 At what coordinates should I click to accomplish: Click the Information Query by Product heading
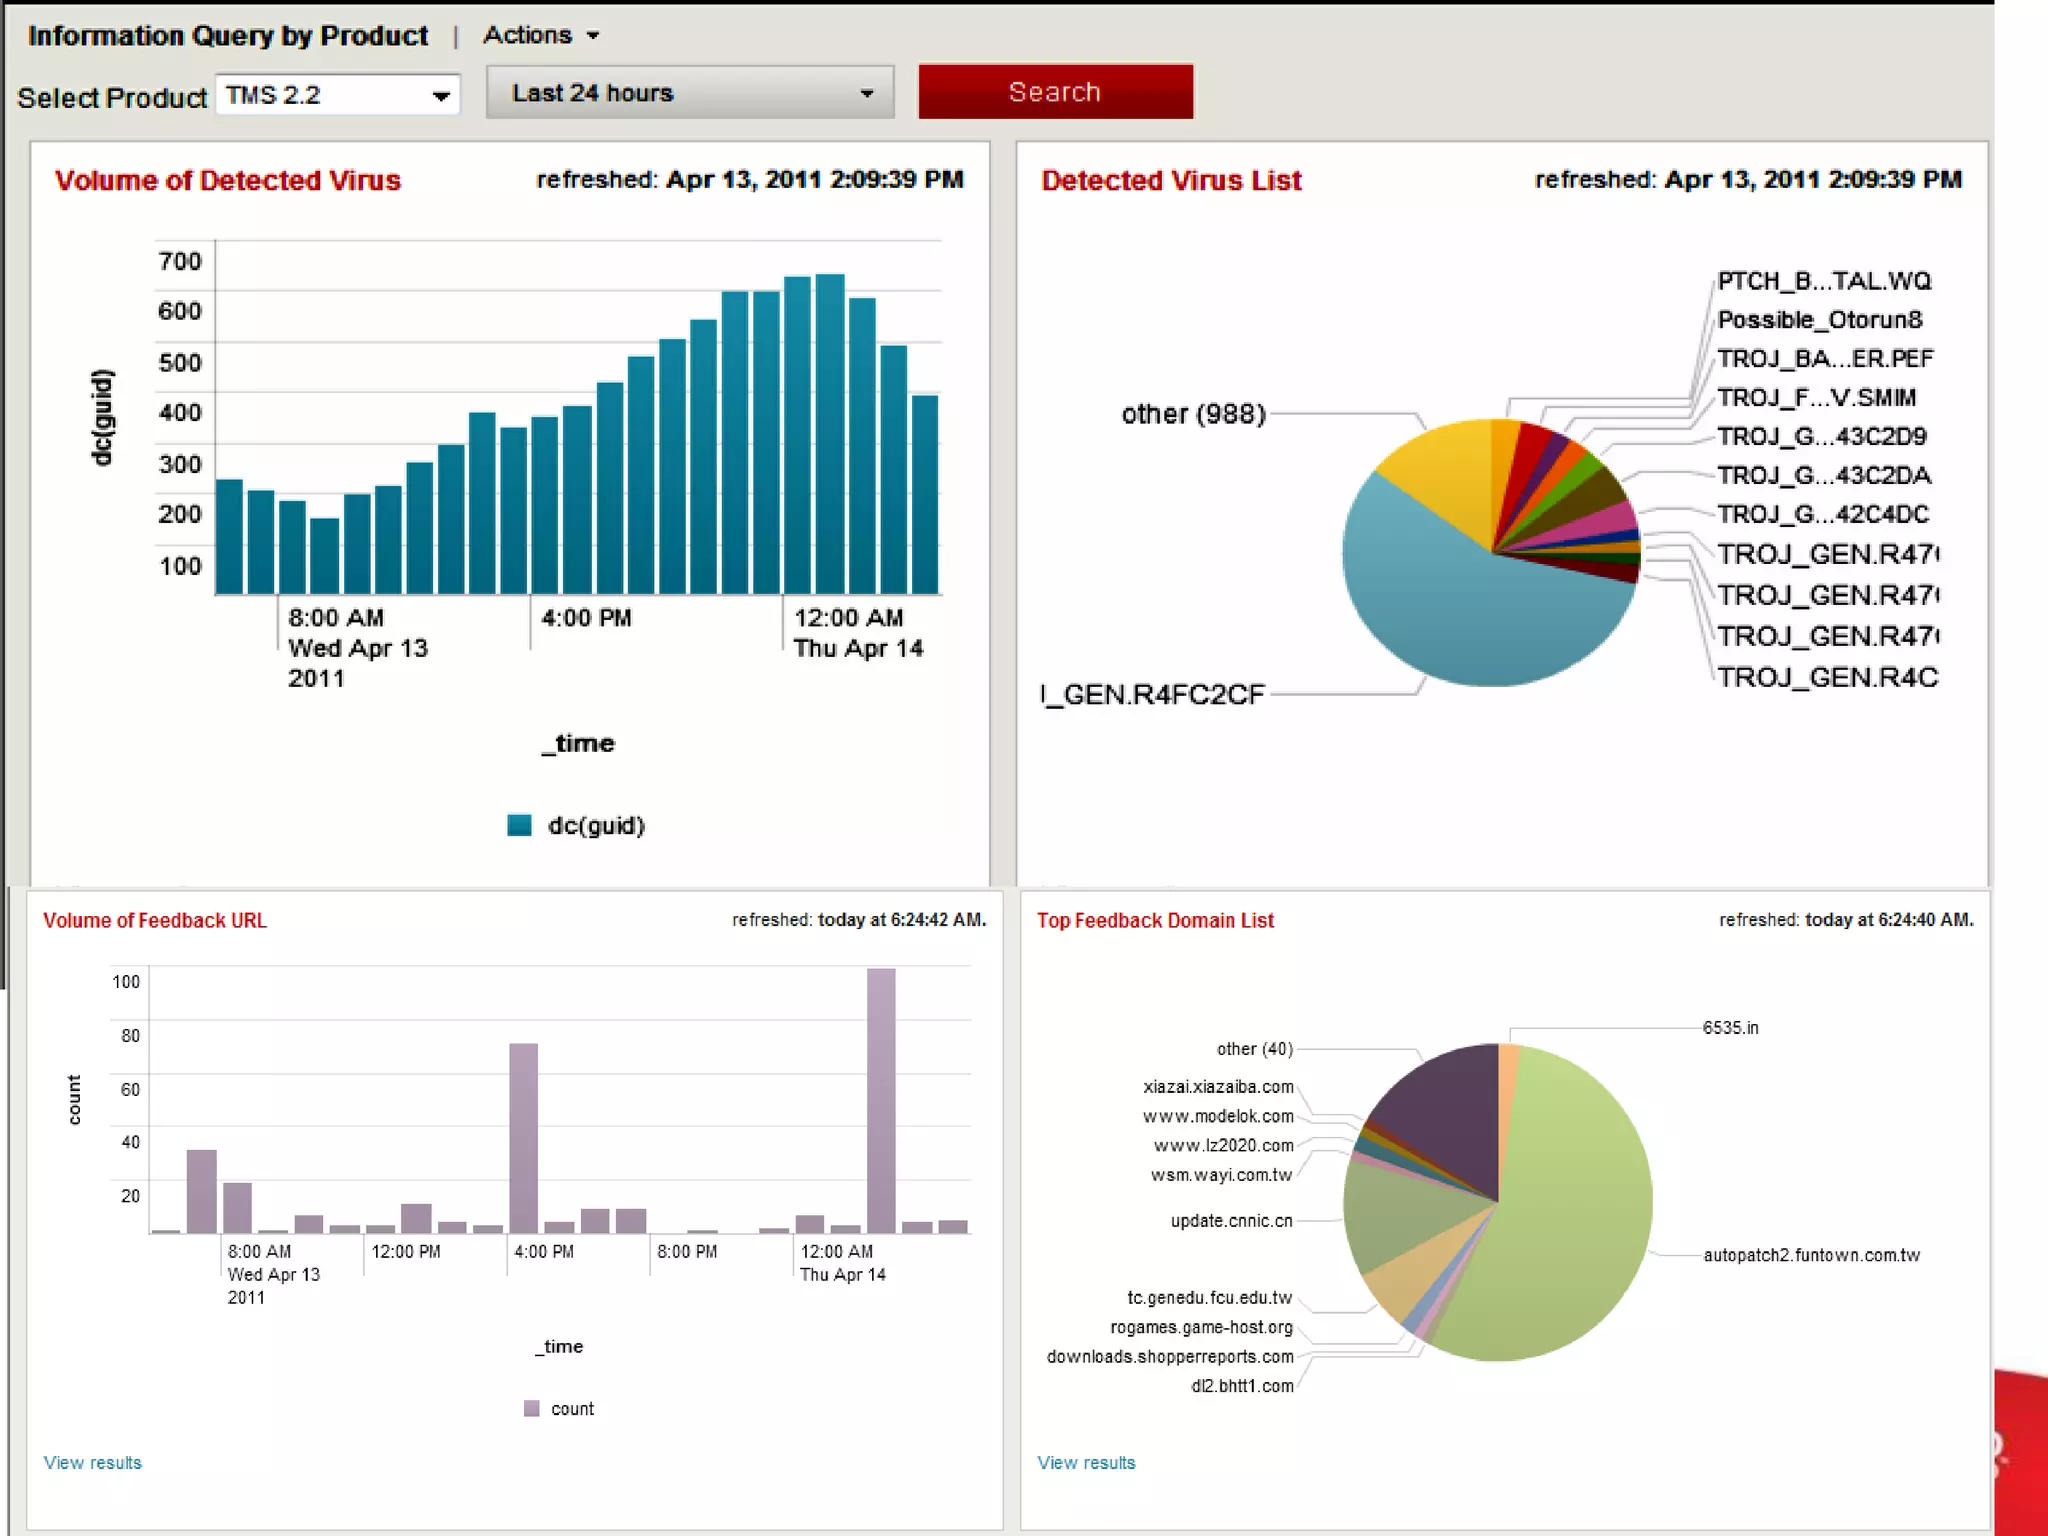tap(228, 36)
